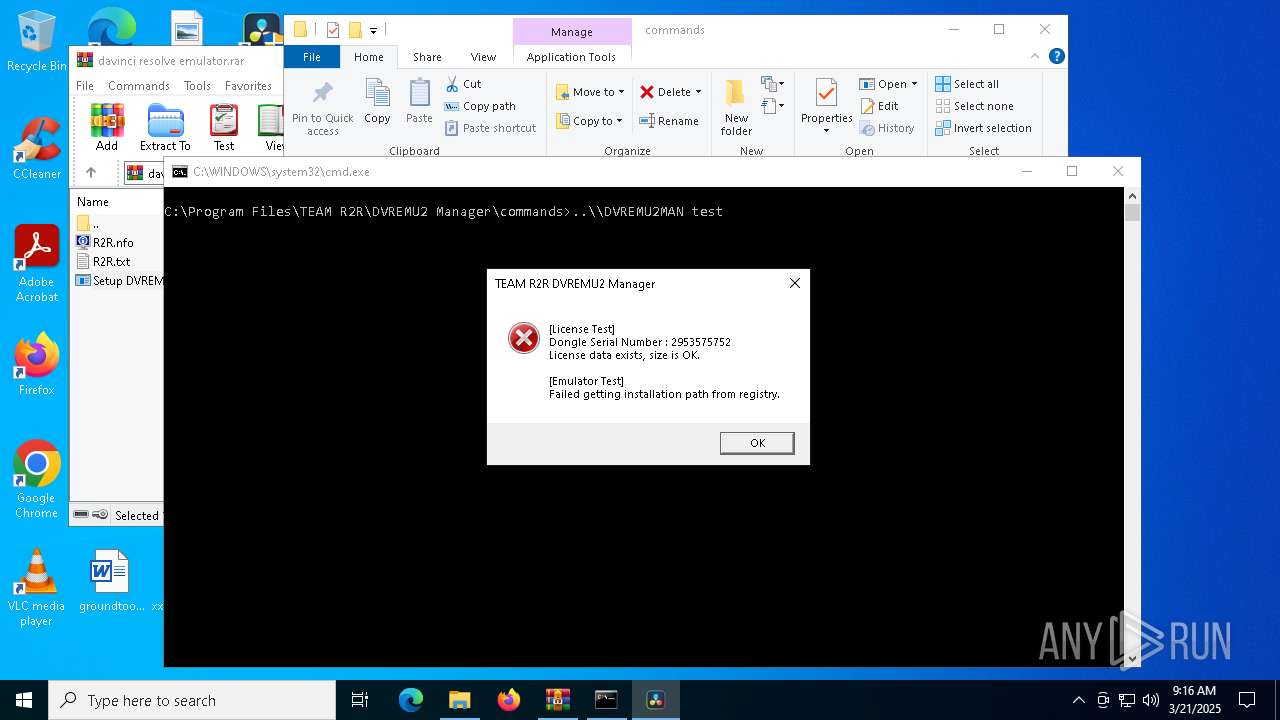Click WinRAR Extract To toolbar button

[165, 128]
